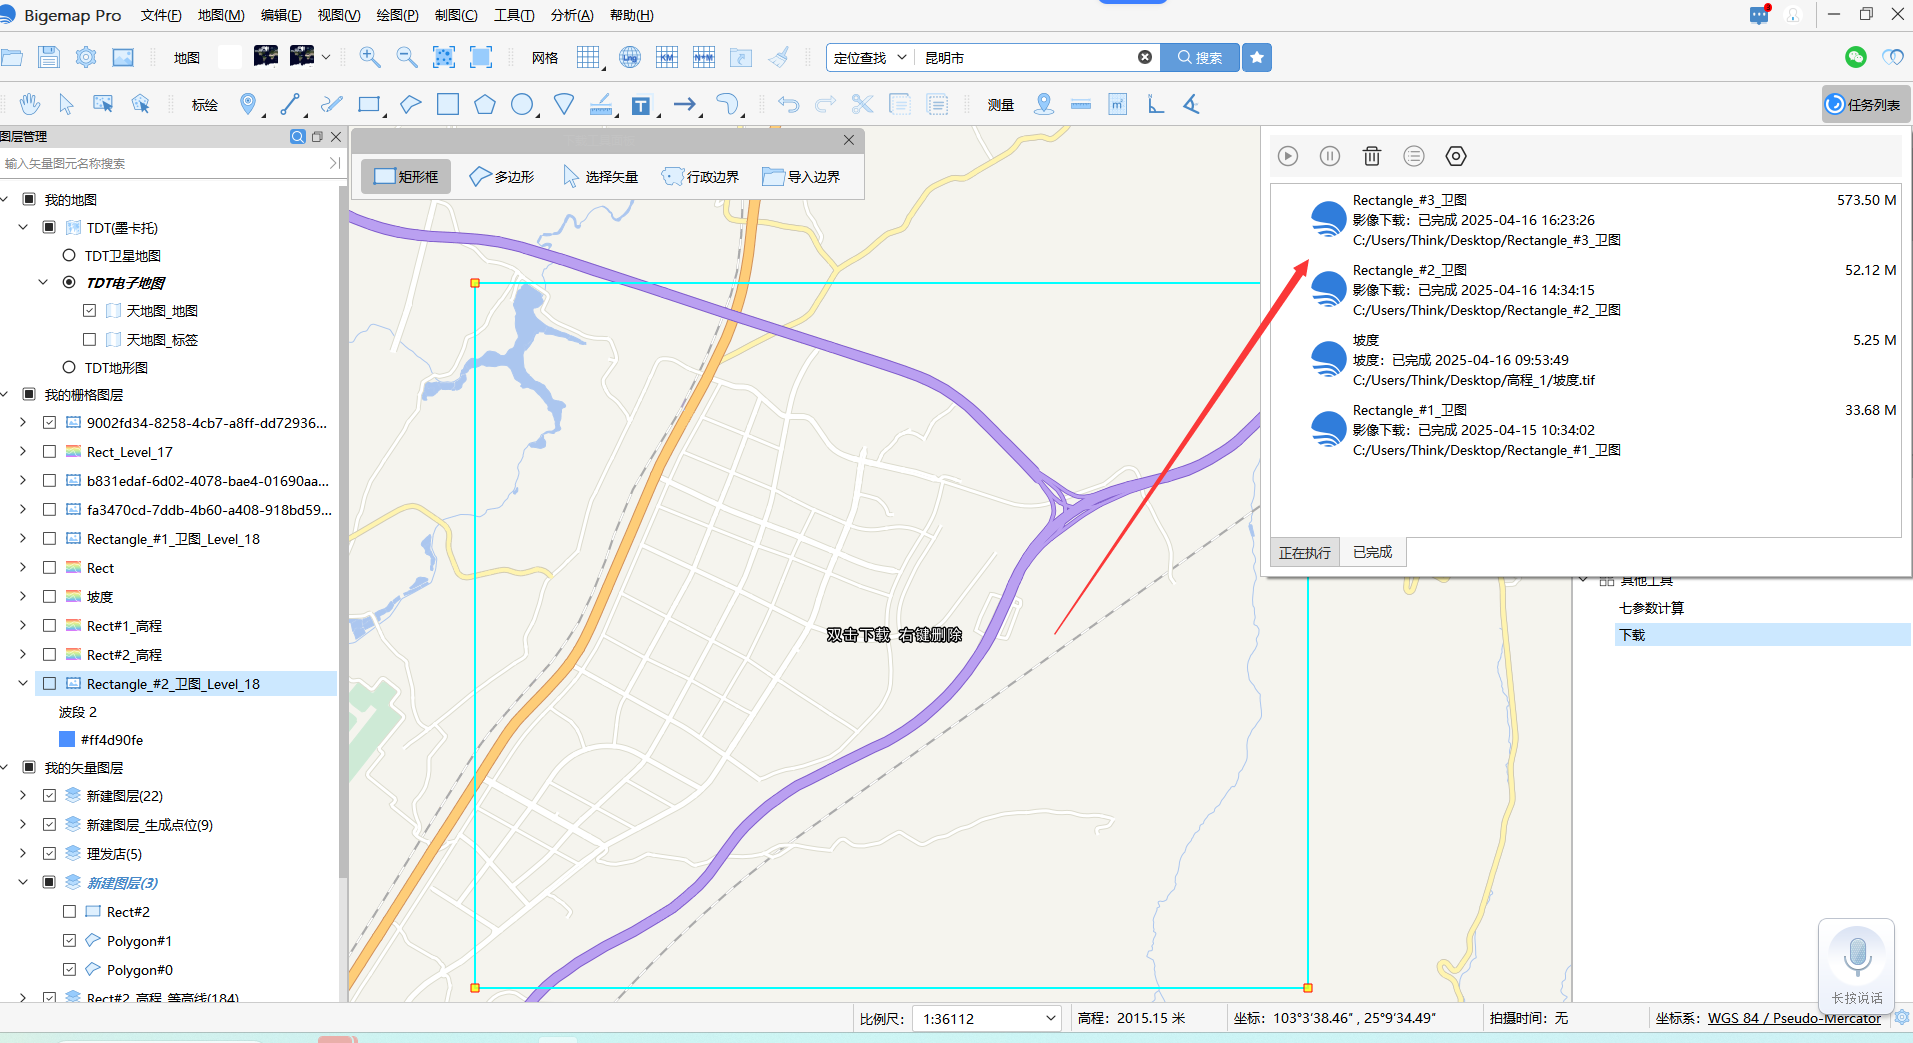Image resolution: width=1913 pixels, height=1043 pixels.
Task: Collapse the TDT(墨卡托) tree node
Action: pos(23,227)
